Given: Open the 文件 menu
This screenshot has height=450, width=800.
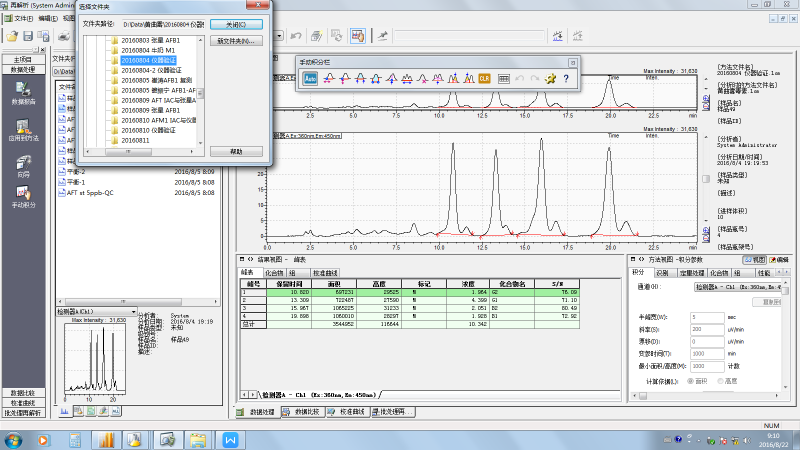Looking at the screenshot, I should 23,18.
